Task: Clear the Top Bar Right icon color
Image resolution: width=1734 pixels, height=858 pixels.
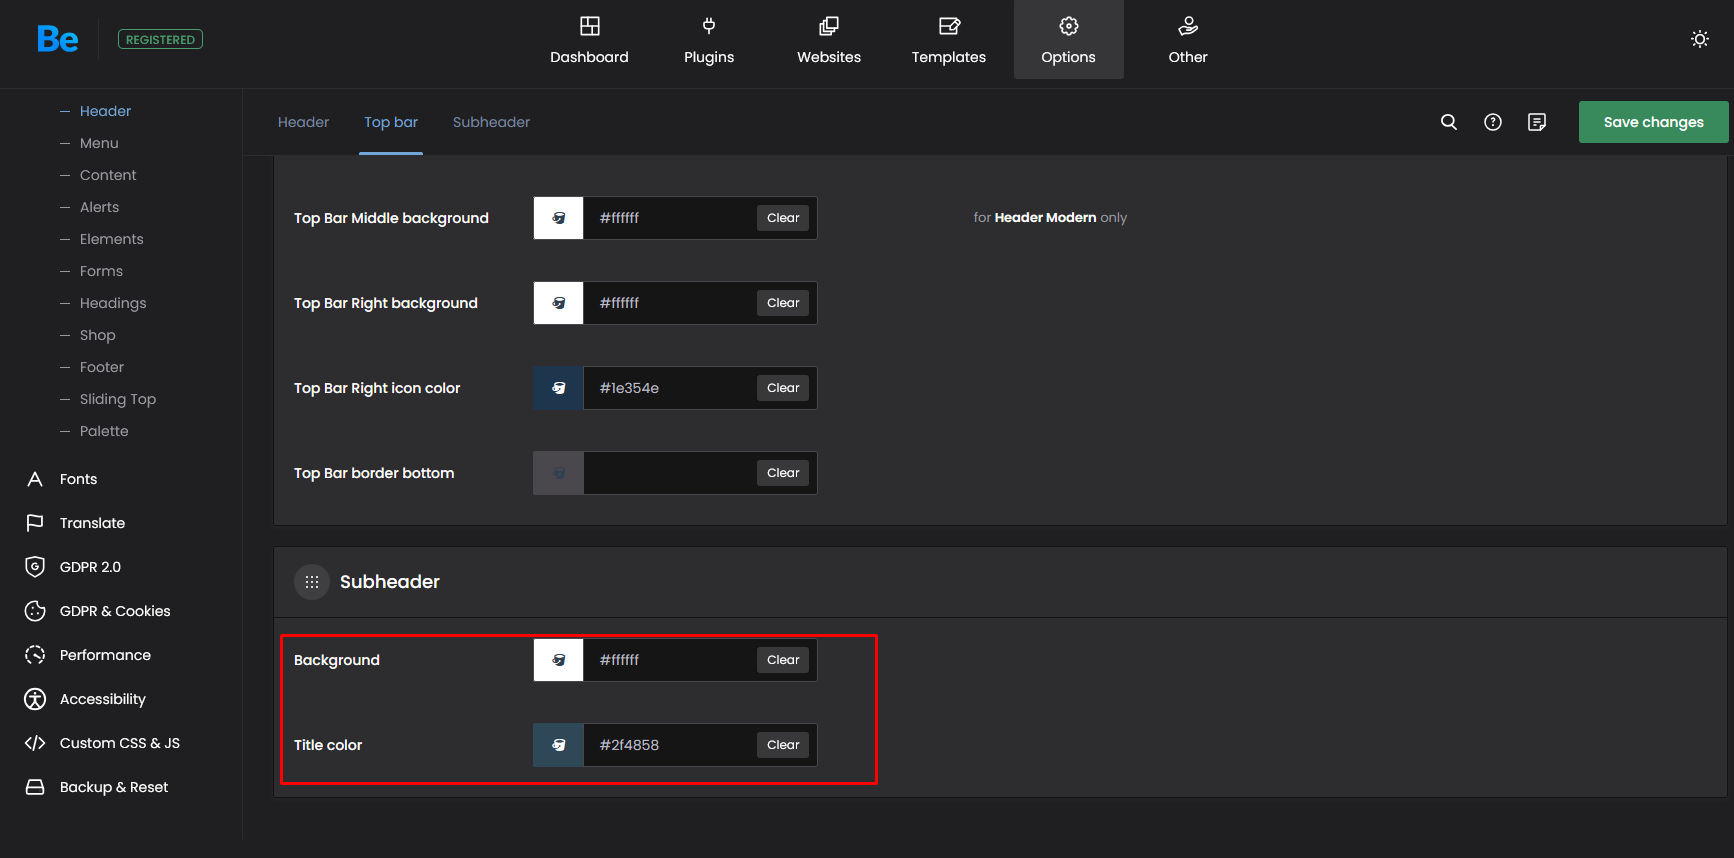Action: pyautogui.click(x=782, y=388)
